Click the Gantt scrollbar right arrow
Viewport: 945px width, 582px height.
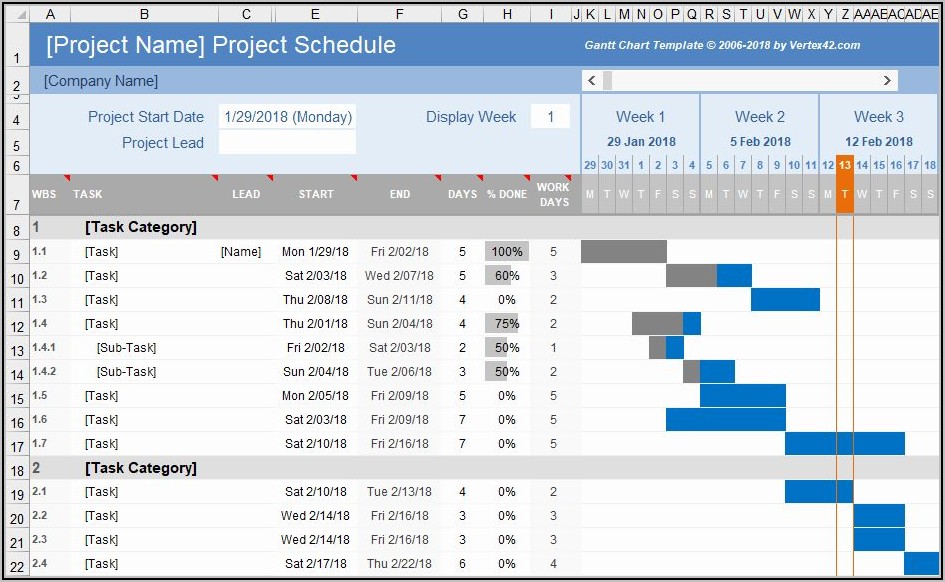[x=887, y=81]
